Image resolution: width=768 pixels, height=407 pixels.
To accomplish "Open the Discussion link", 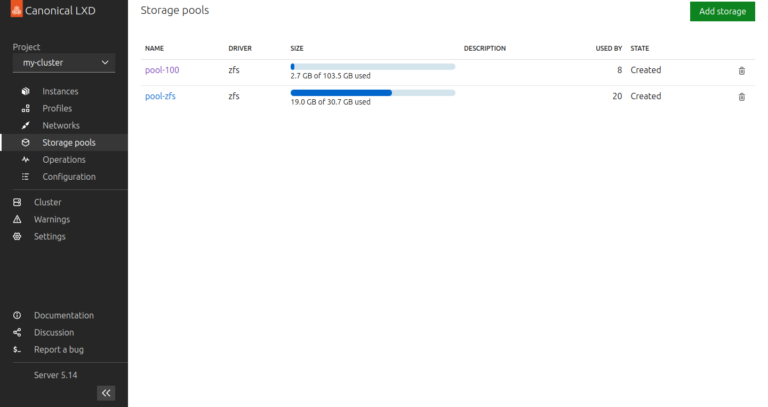I will coord(54,333).
